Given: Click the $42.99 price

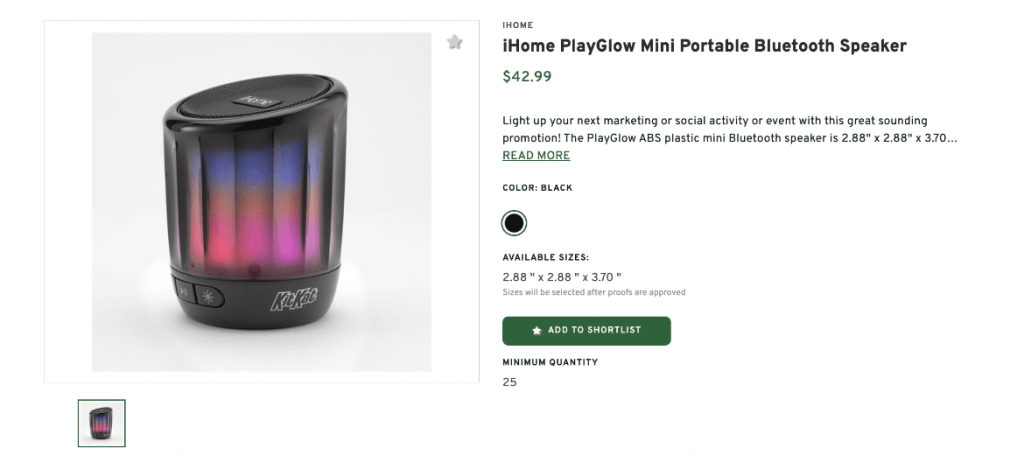Looking at the screenshot, I should [x=527, y=76].
